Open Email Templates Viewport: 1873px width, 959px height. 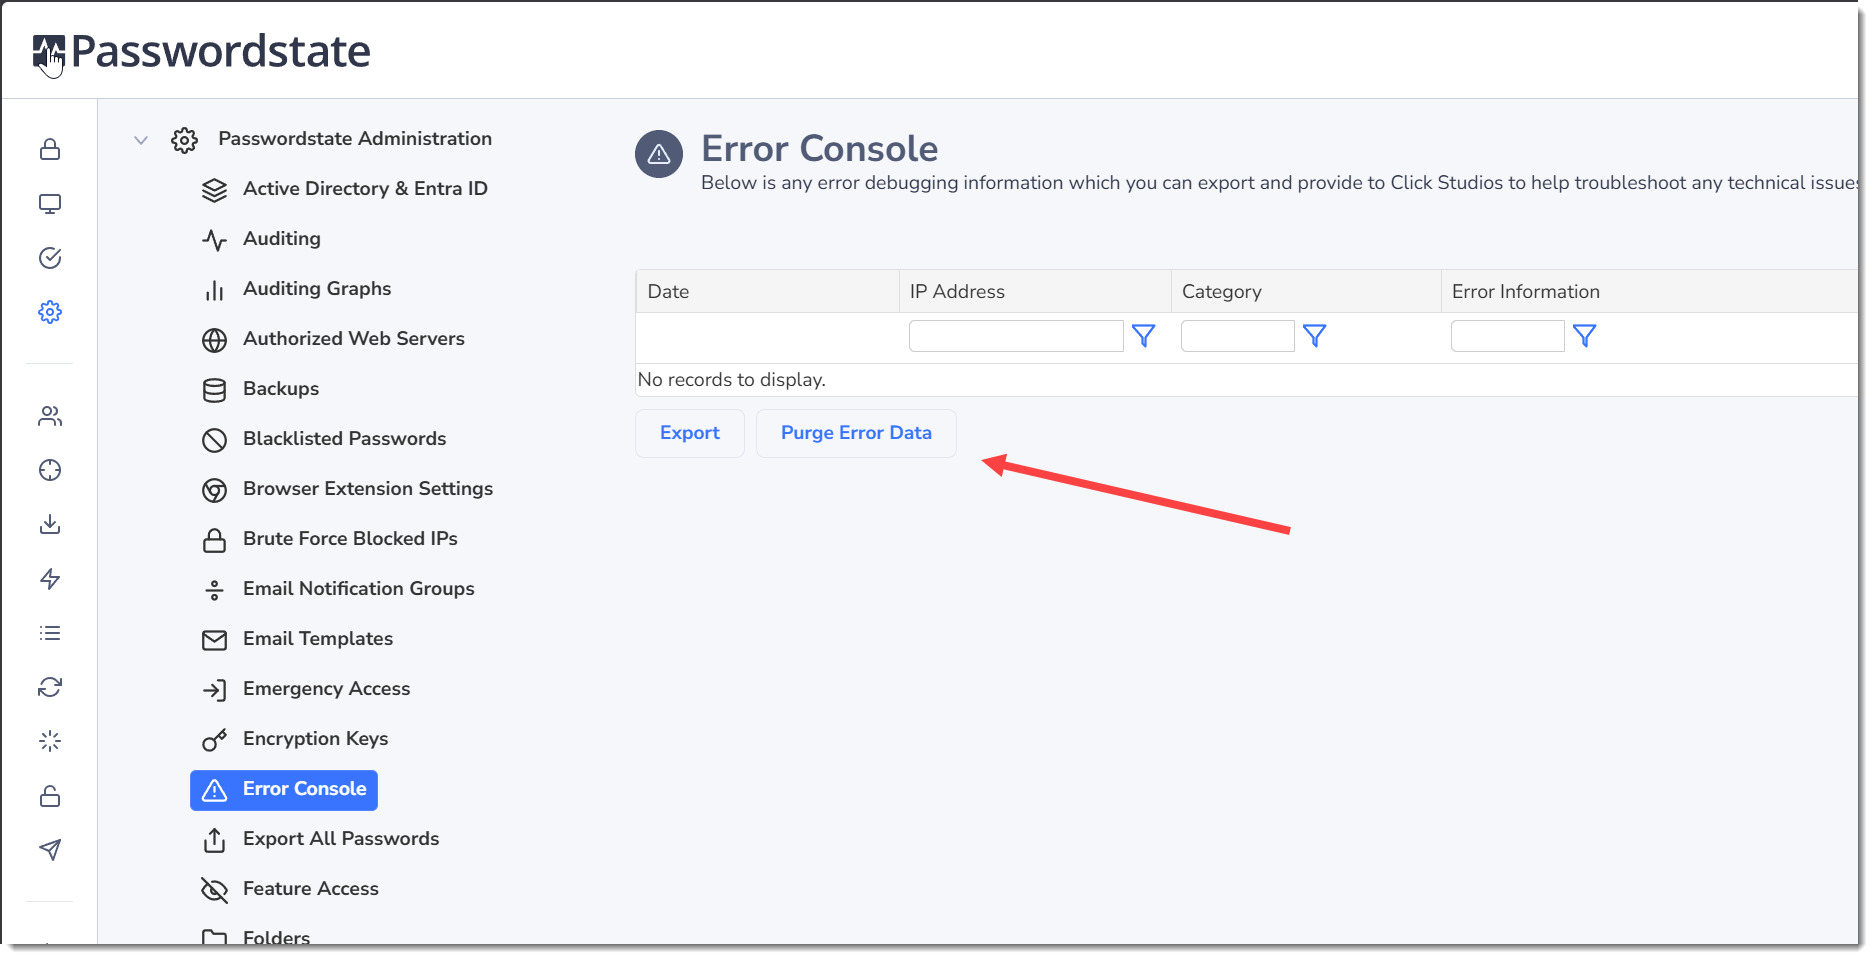(x=318, y=639)
